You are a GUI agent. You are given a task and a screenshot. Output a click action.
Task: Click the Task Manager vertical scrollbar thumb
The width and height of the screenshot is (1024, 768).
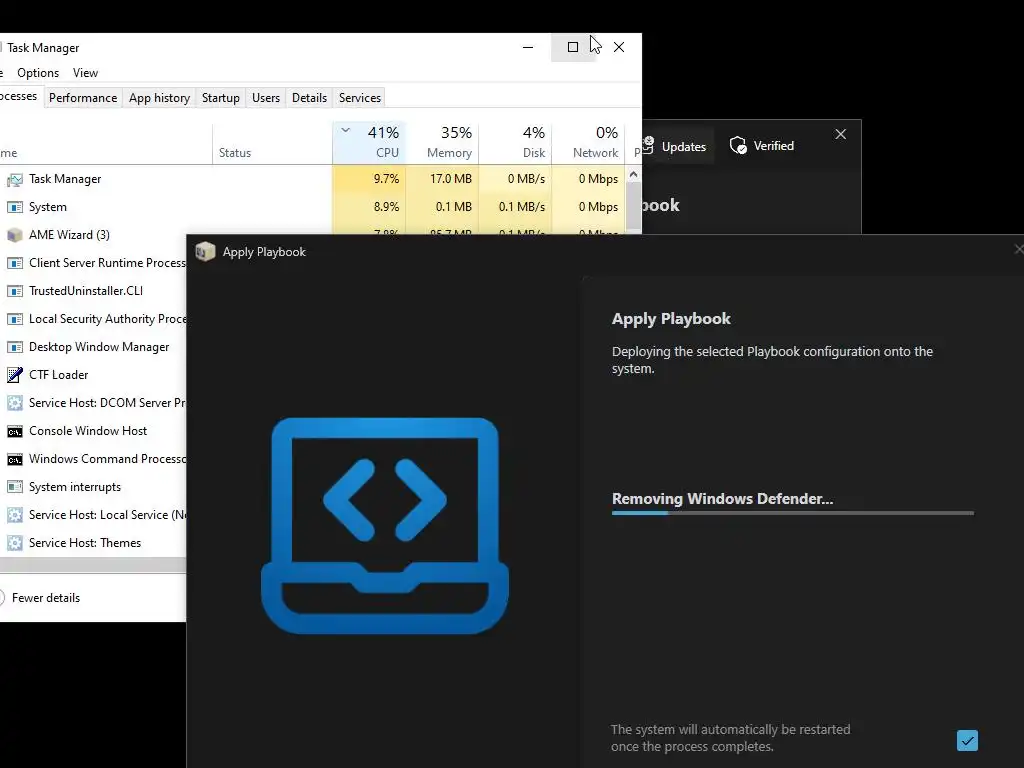(633, 206)
